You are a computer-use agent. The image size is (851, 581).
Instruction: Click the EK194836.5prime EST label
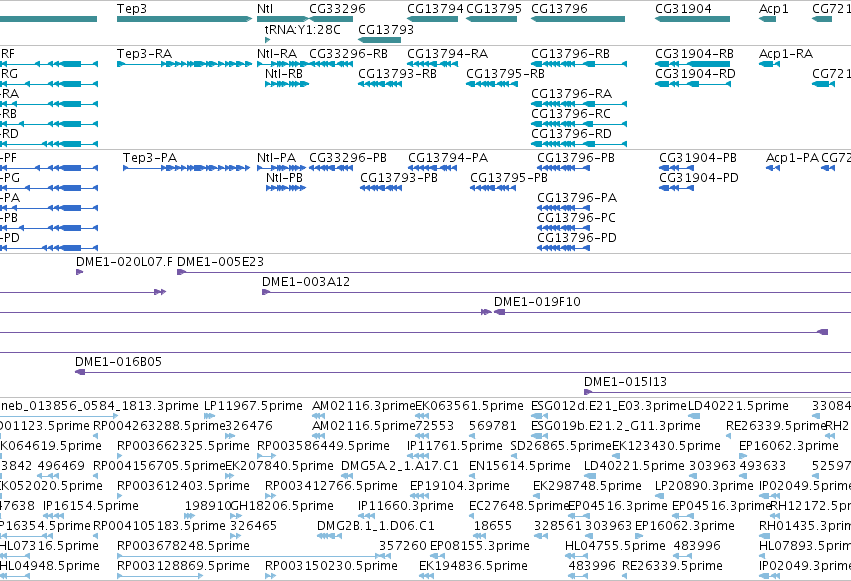(473, 566)
